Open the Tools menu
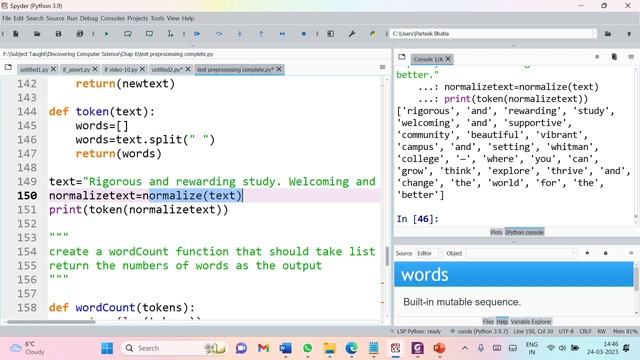Image resolution: width=640 pixels, height=360 pixels. 157,18
